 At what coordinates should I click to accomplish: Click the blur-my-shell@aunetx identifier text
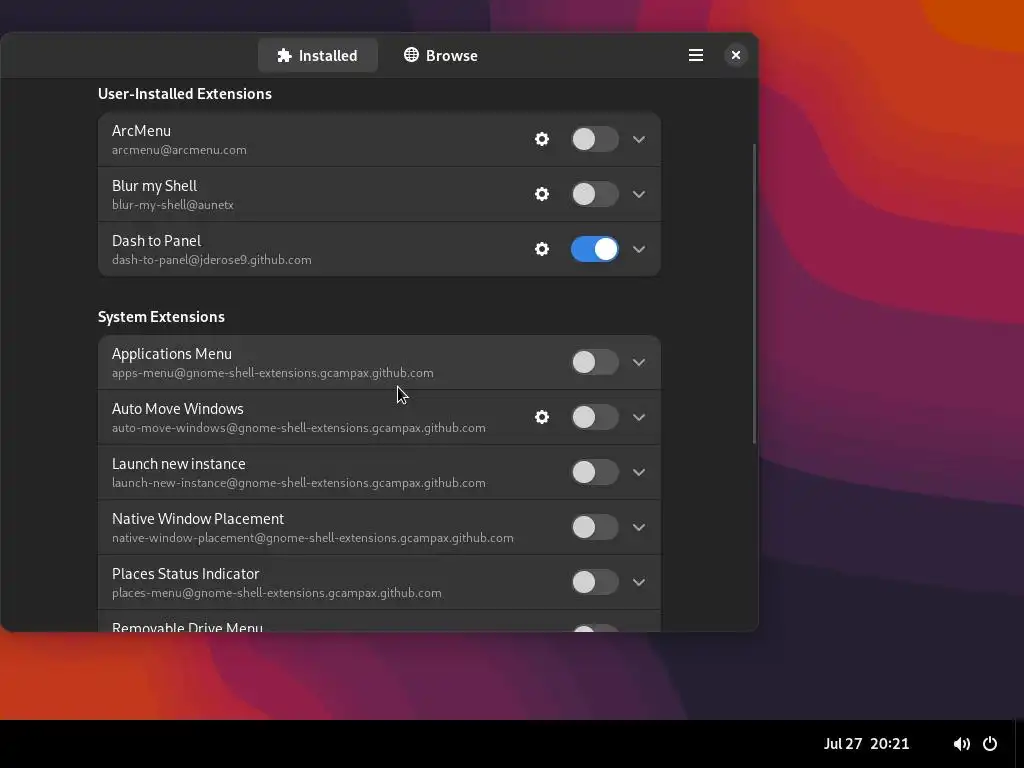click(172, 204)
